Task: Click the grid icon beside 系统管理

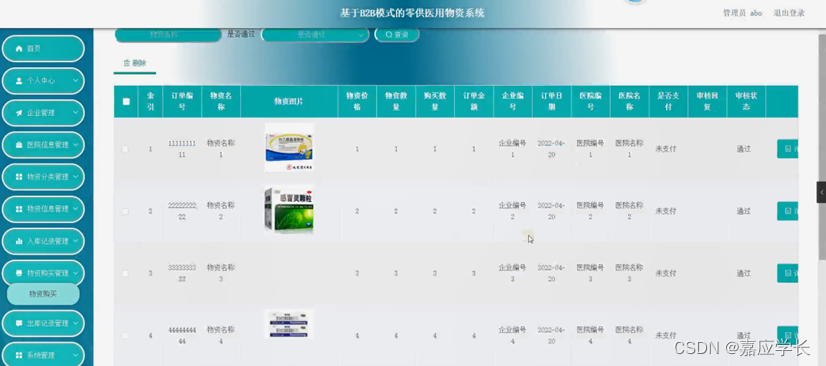Action: click(x=19, y=355)
